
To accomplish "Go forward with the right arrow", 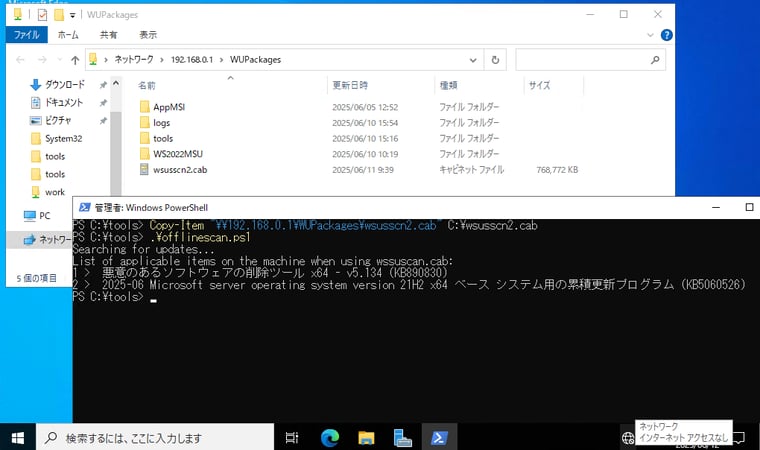I will click(42, 60).
